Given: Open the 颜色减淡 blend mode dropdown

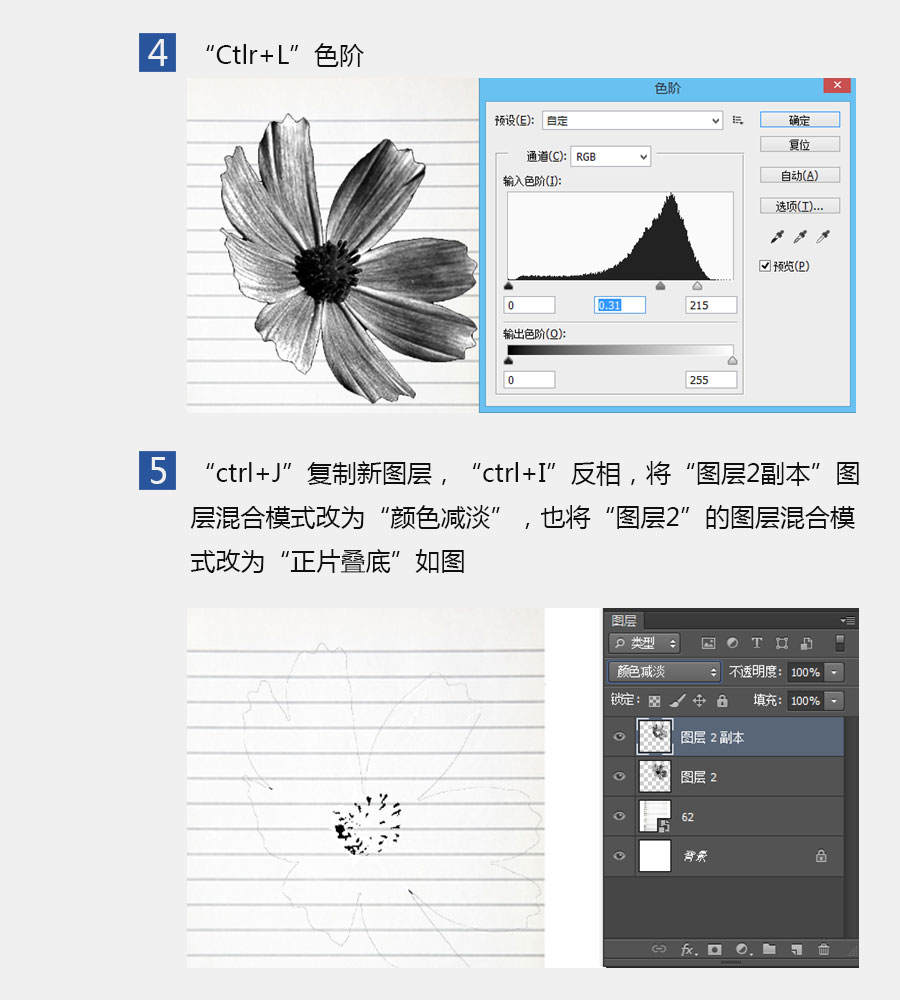Looking at the screenshot, I should [x=664, y=672].
